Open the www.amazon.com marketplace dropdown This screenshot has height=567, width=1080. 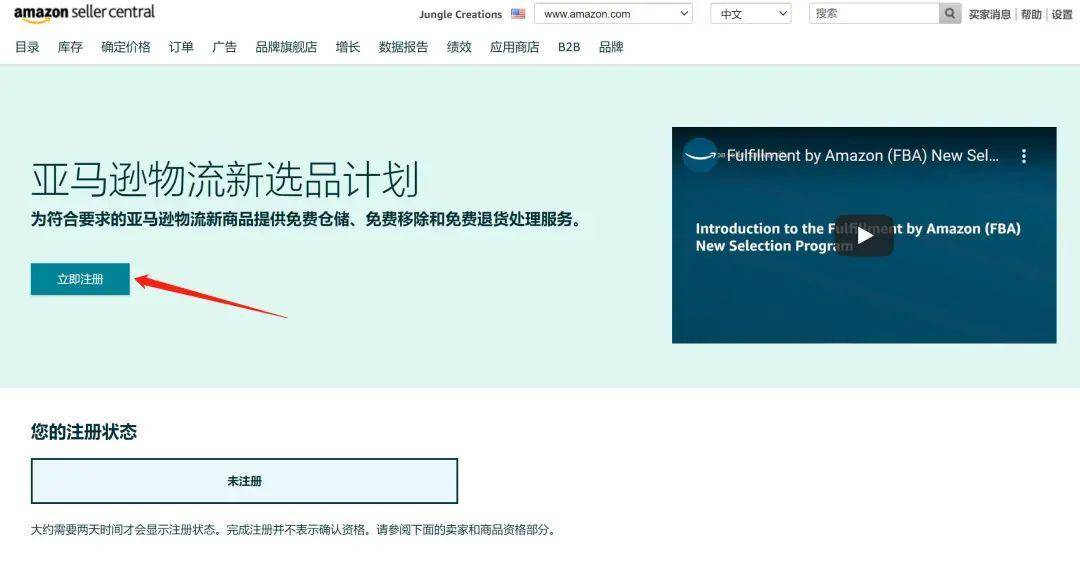coord(613,14)
